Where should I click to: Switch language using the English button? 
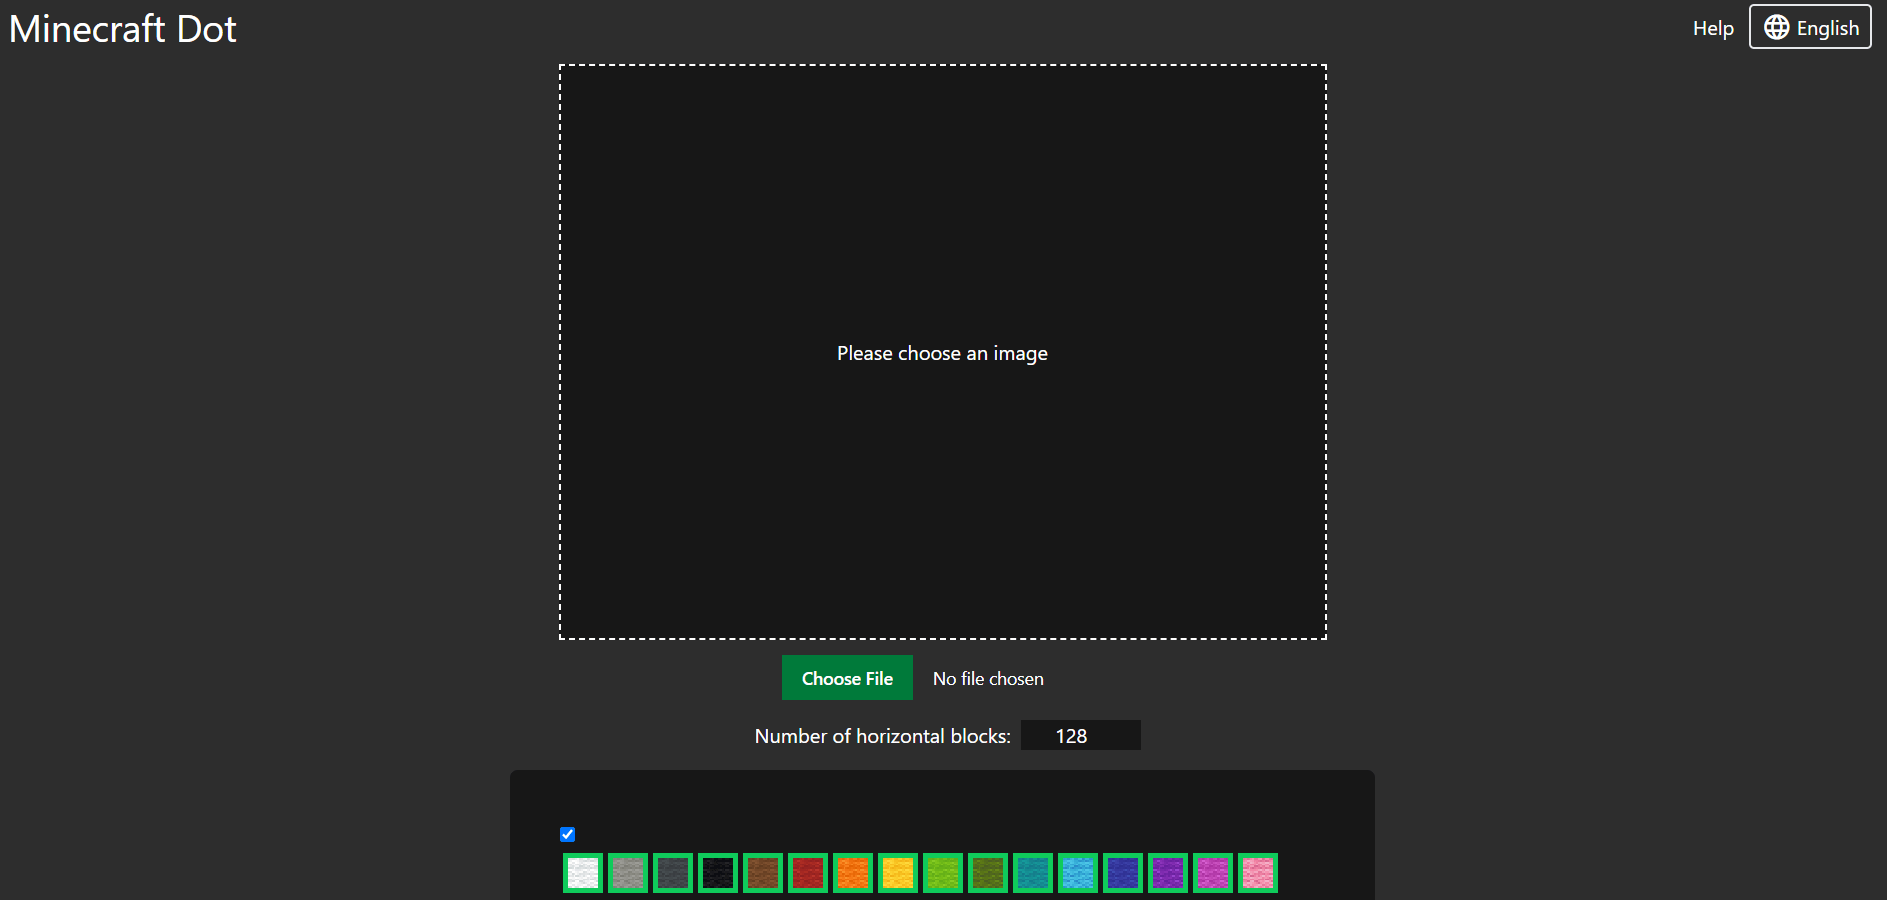[x=1810, y=27]
